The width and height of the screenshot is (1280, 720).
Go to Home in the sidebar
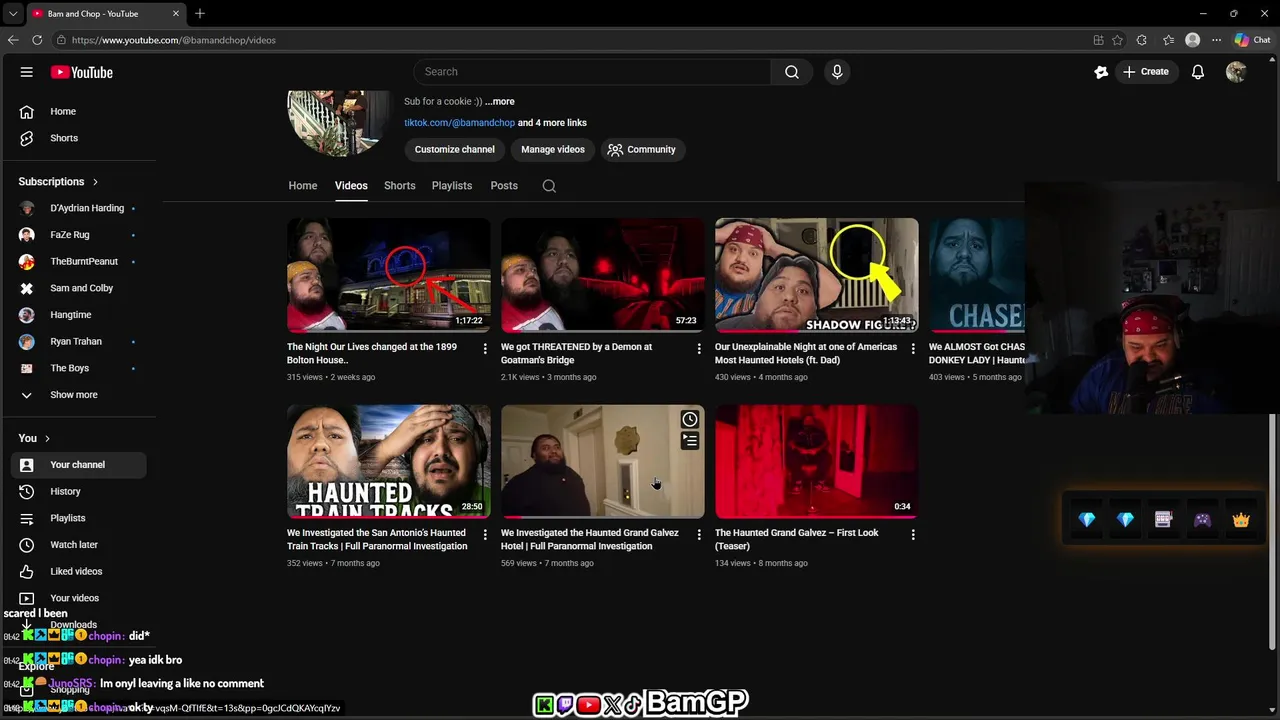pyautogui.click(x=78, y=111)
